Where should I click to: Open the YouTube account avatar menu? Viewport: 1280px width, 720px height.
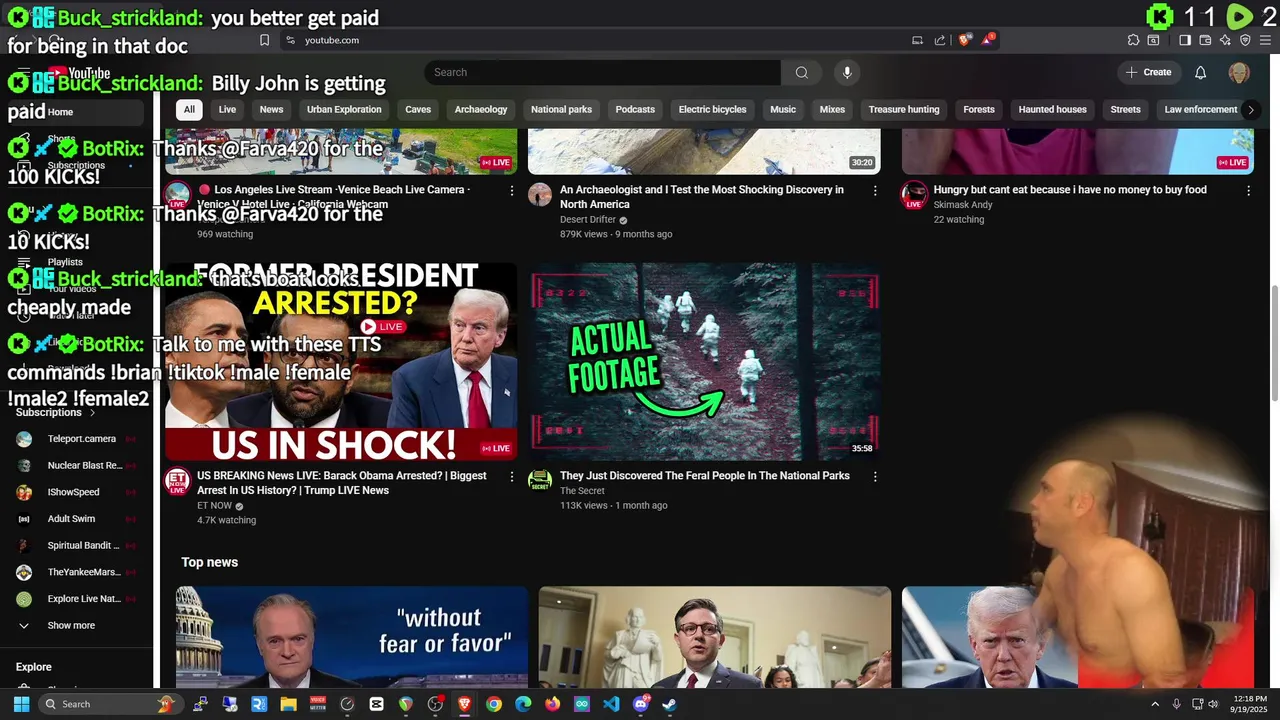pos(1239,72)
